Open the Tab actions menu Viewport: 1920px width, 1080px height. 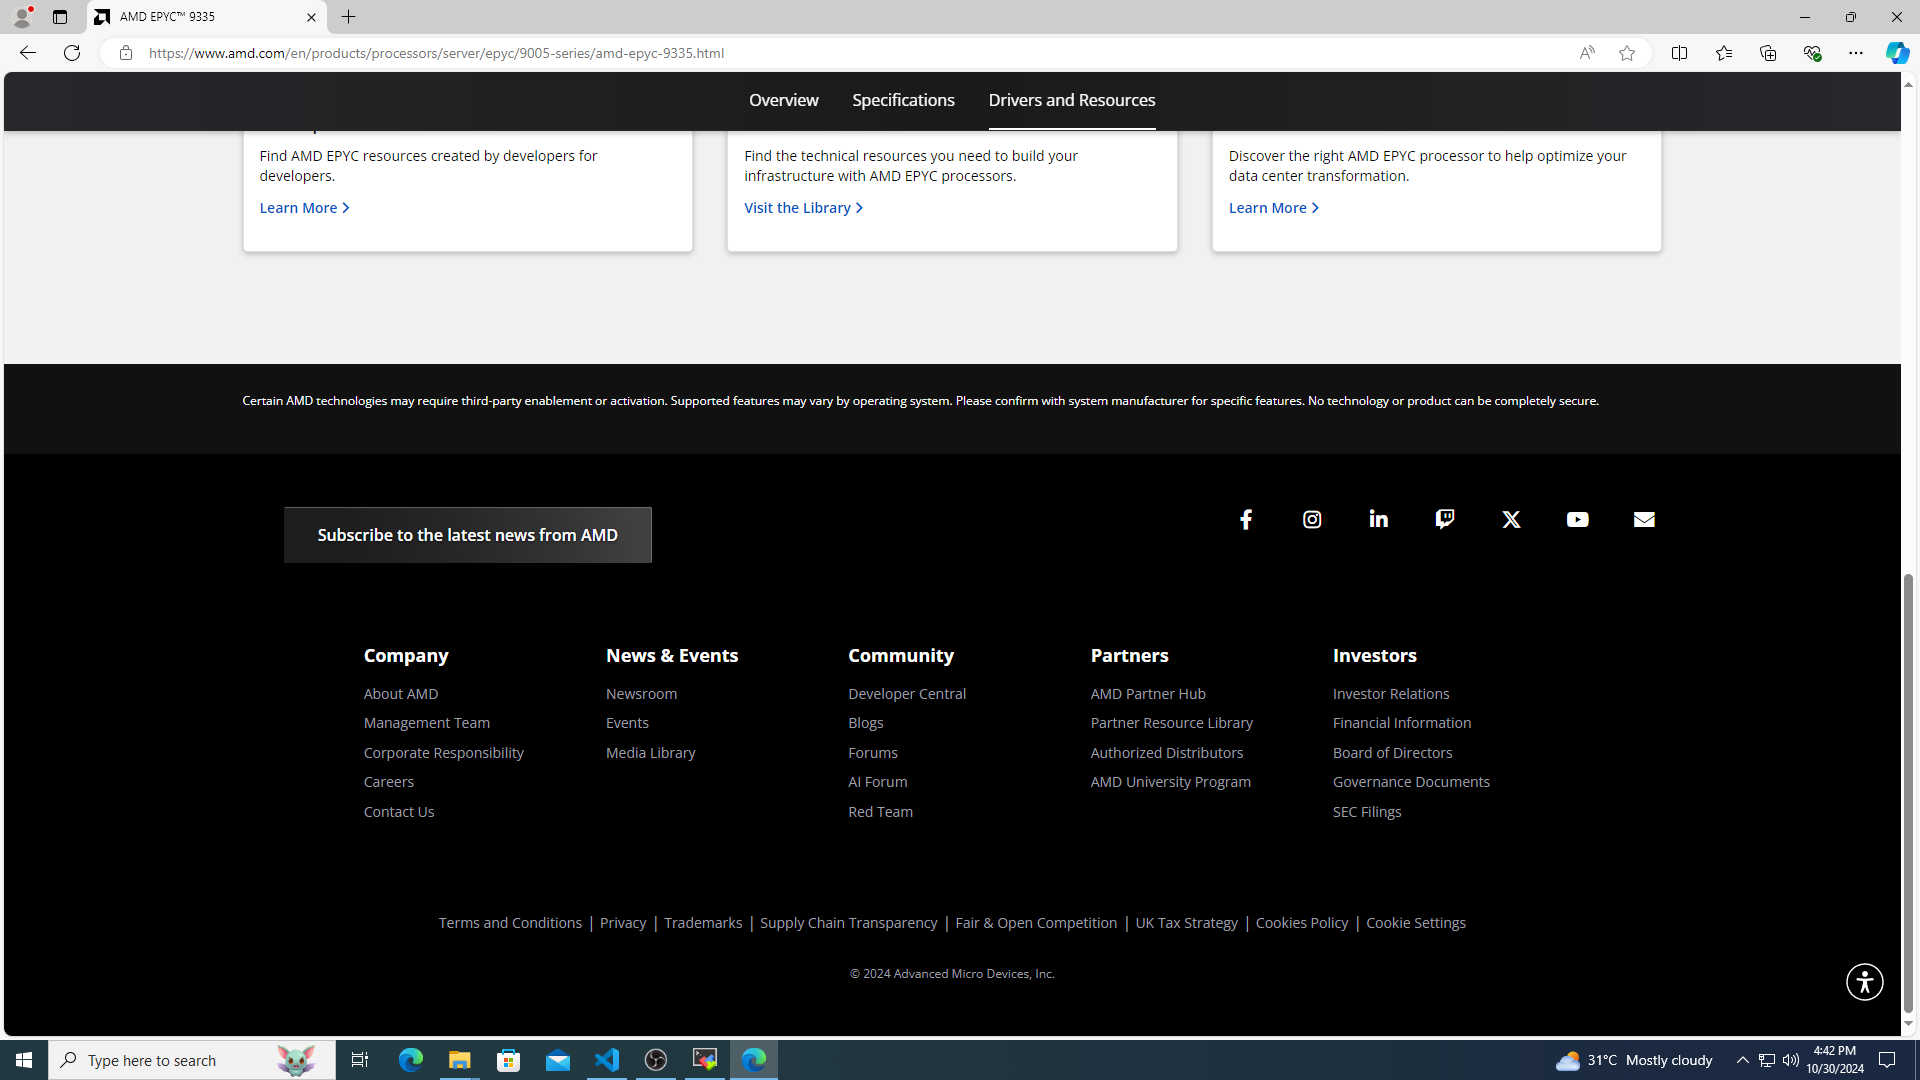(x=60, y=17)
